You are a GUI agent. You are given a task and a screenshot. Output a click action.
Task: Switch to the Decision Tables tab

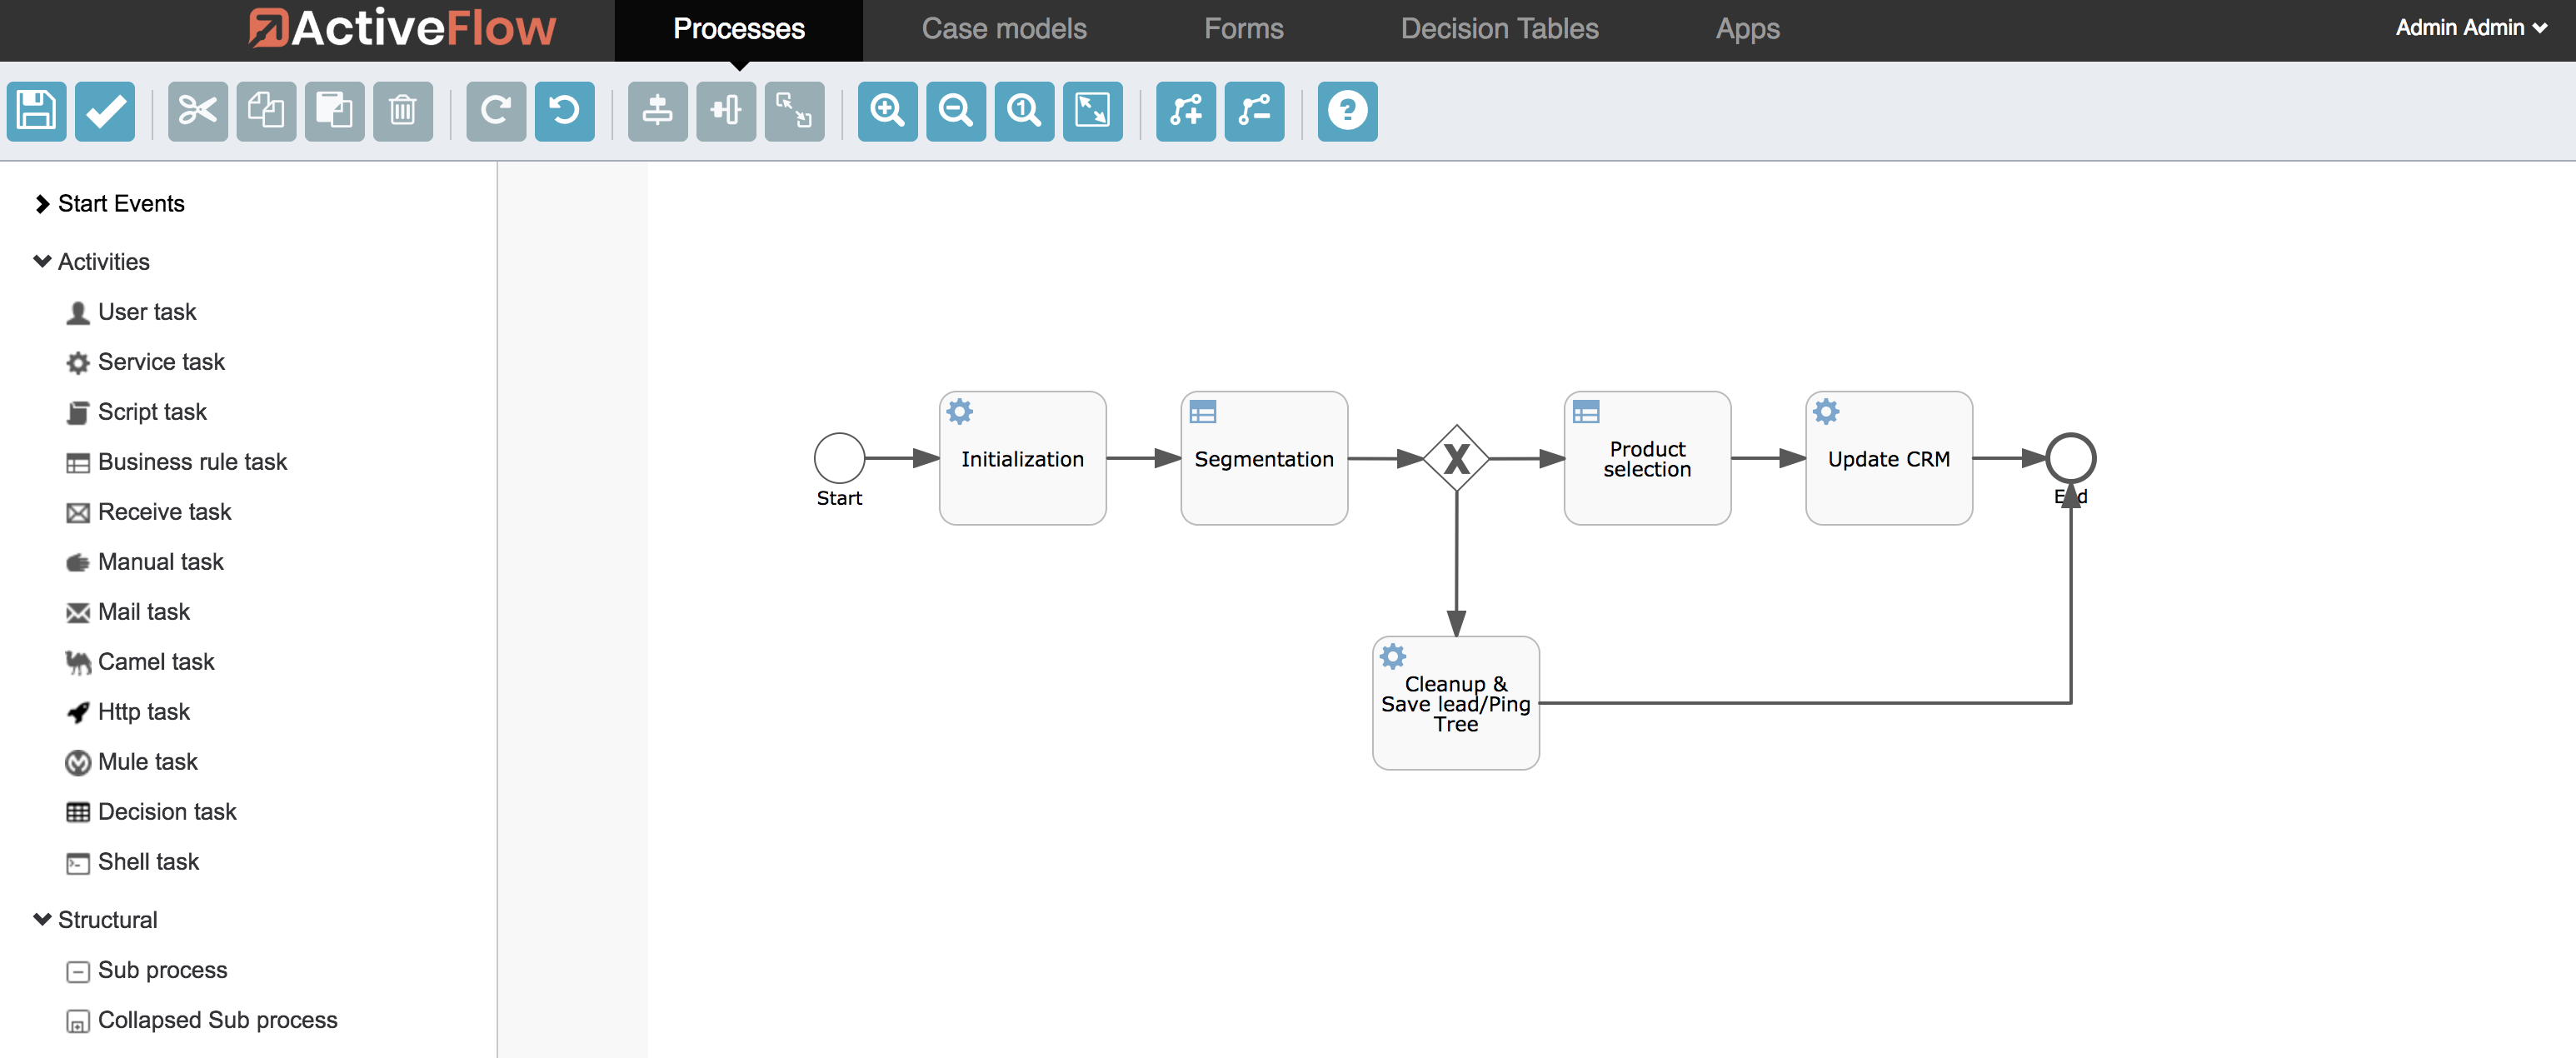tap(1499, 29)
